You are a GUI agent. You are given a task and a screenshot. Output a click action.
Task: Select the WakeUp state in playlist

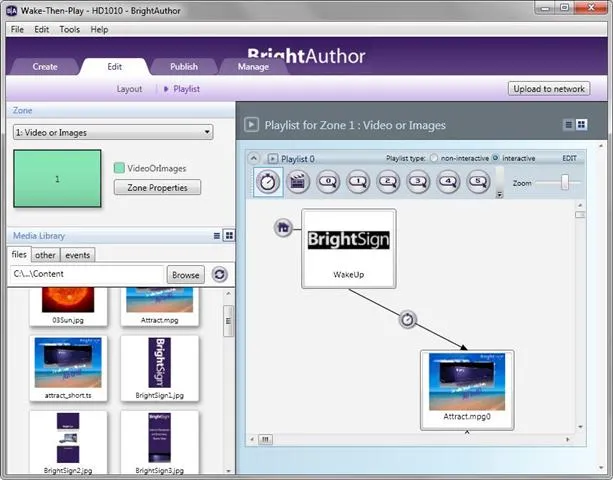[349, 249]
